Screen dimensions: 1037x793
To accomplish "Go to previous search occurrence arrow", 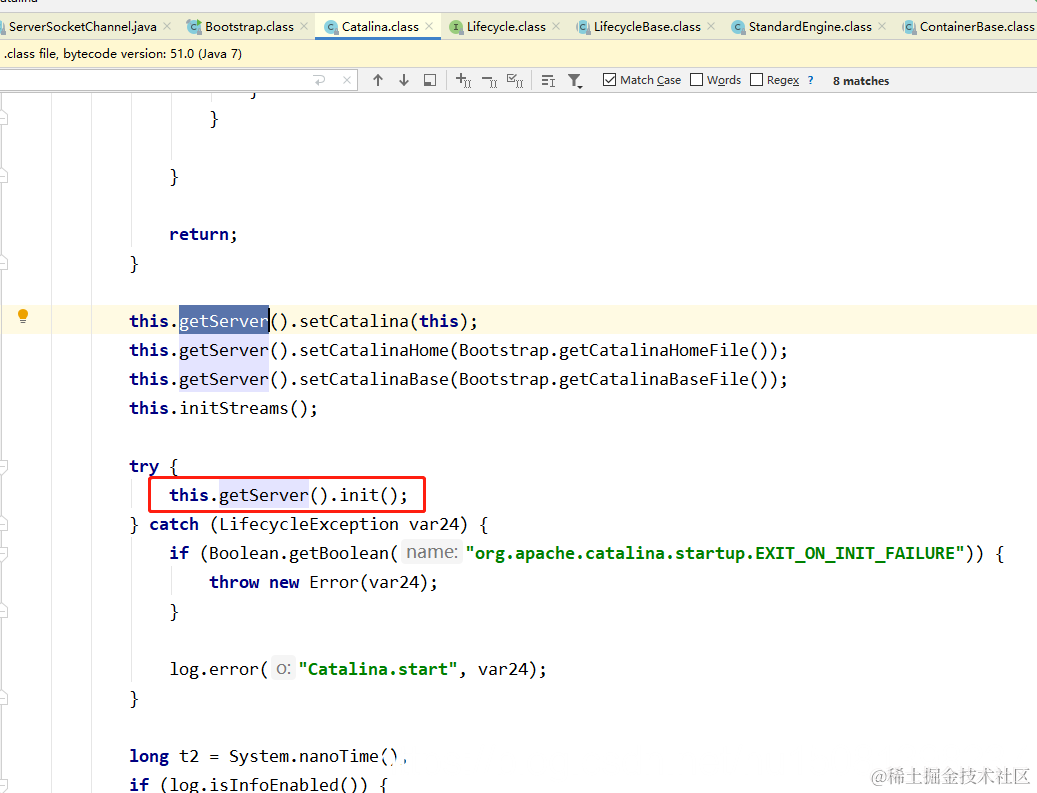I will pyautogui.click(x=378, y=80).
